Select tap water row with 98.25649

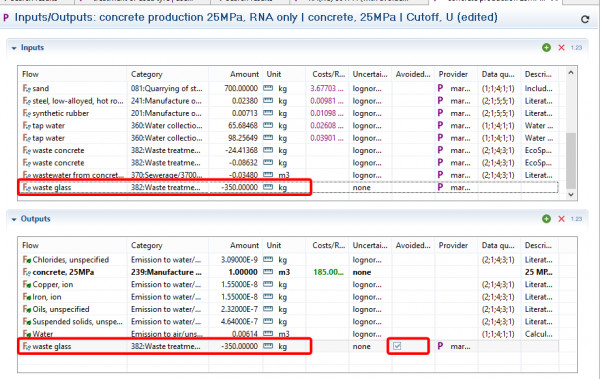coord(288,138)
